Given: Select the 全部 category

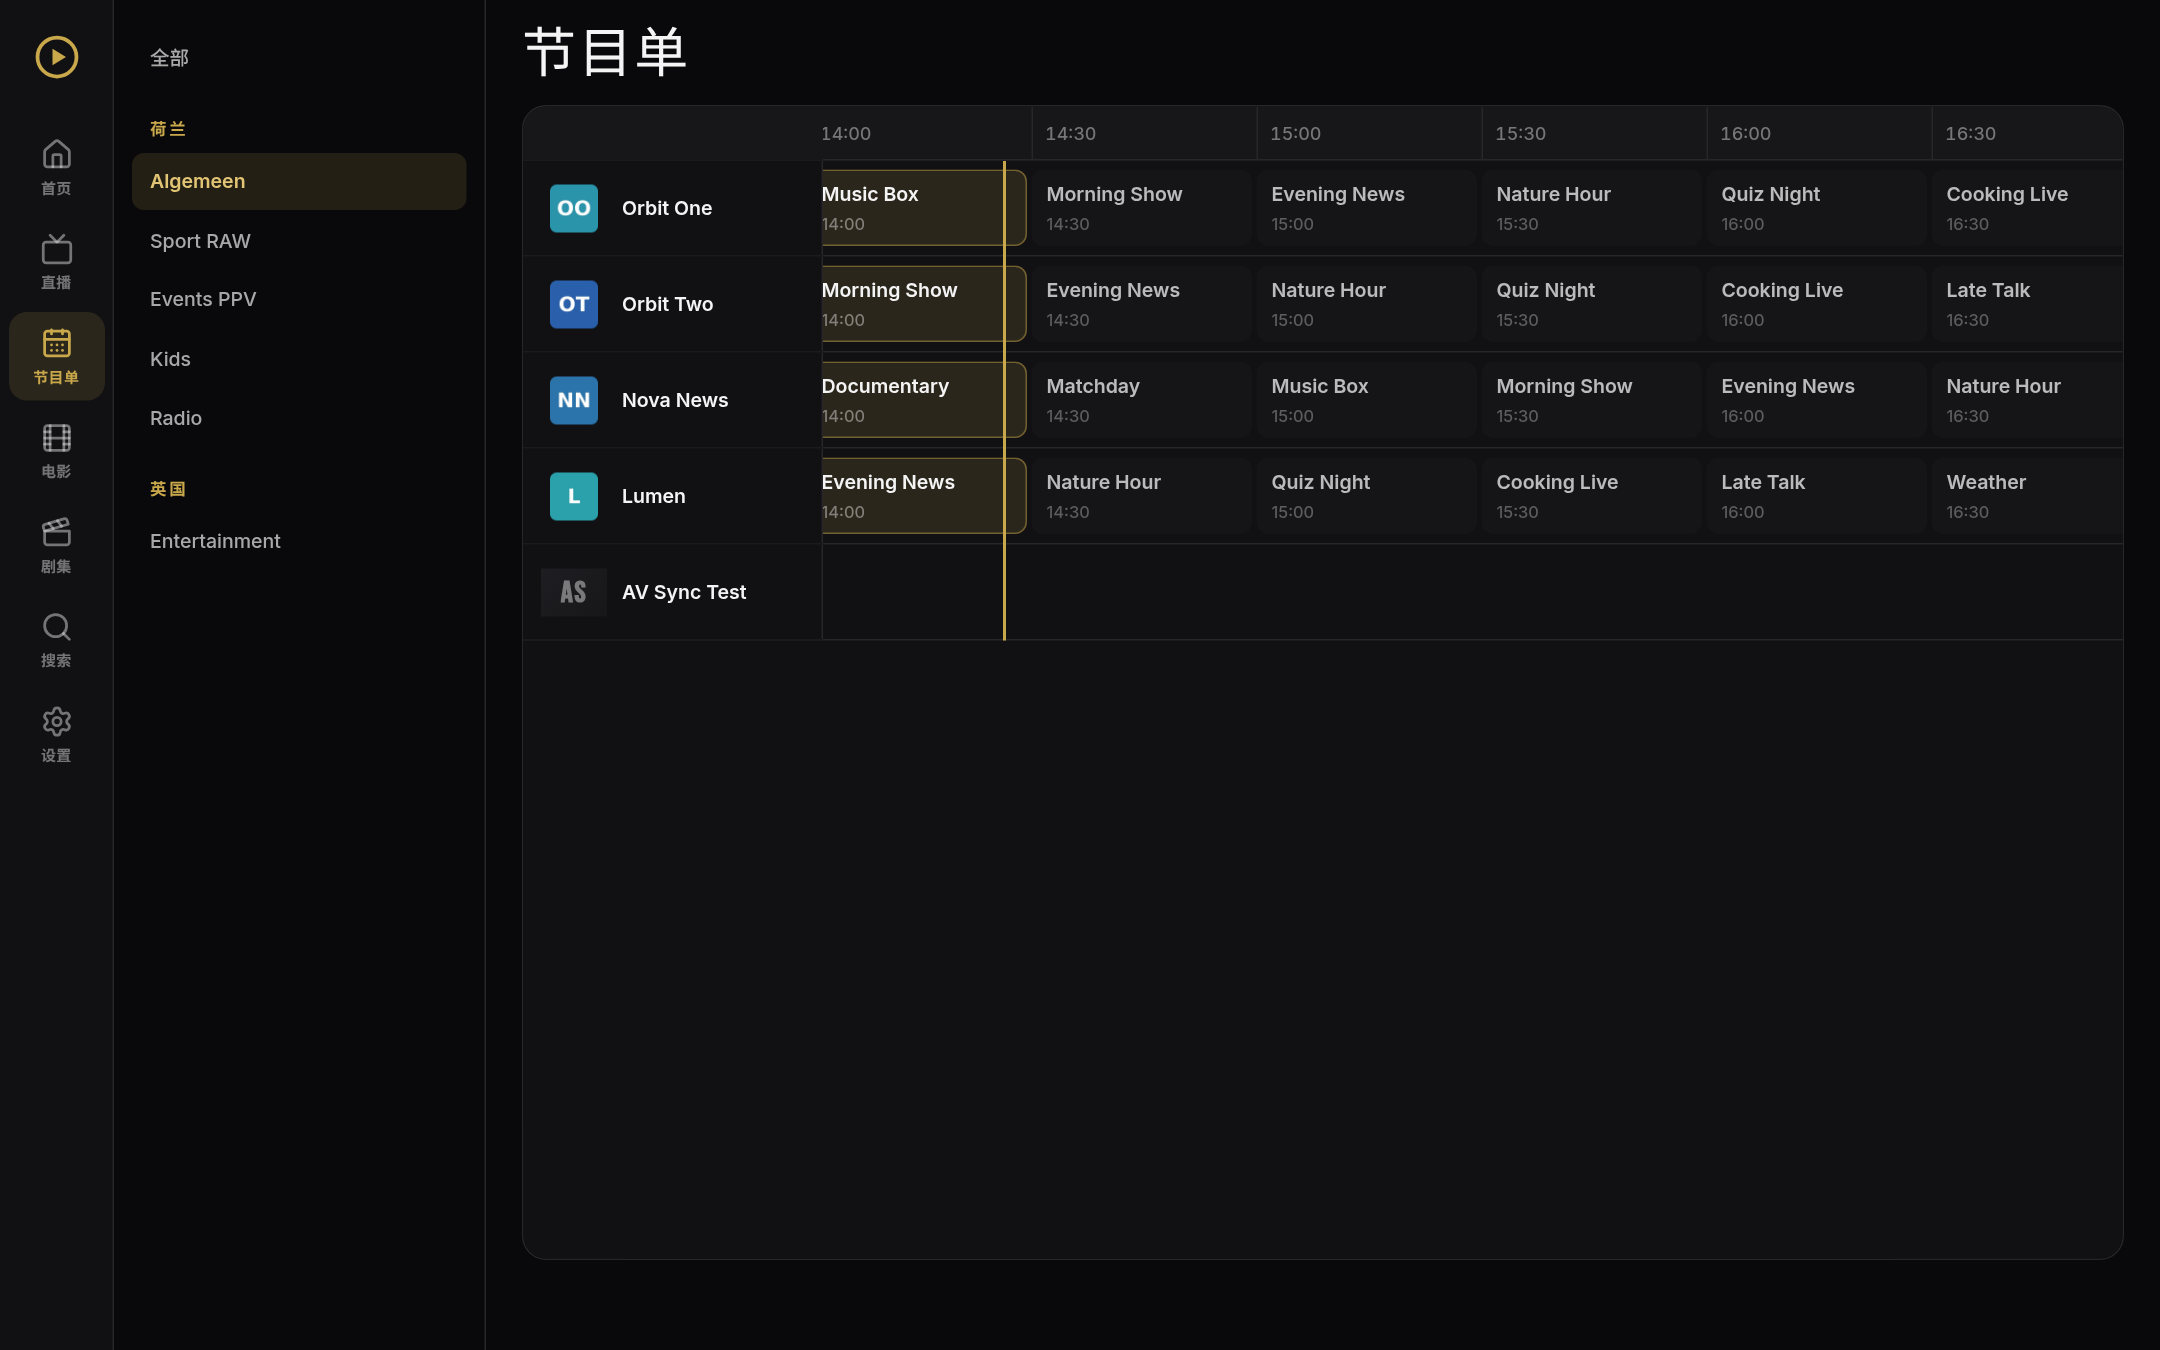Looking at the screenshot, I should 299,58.
